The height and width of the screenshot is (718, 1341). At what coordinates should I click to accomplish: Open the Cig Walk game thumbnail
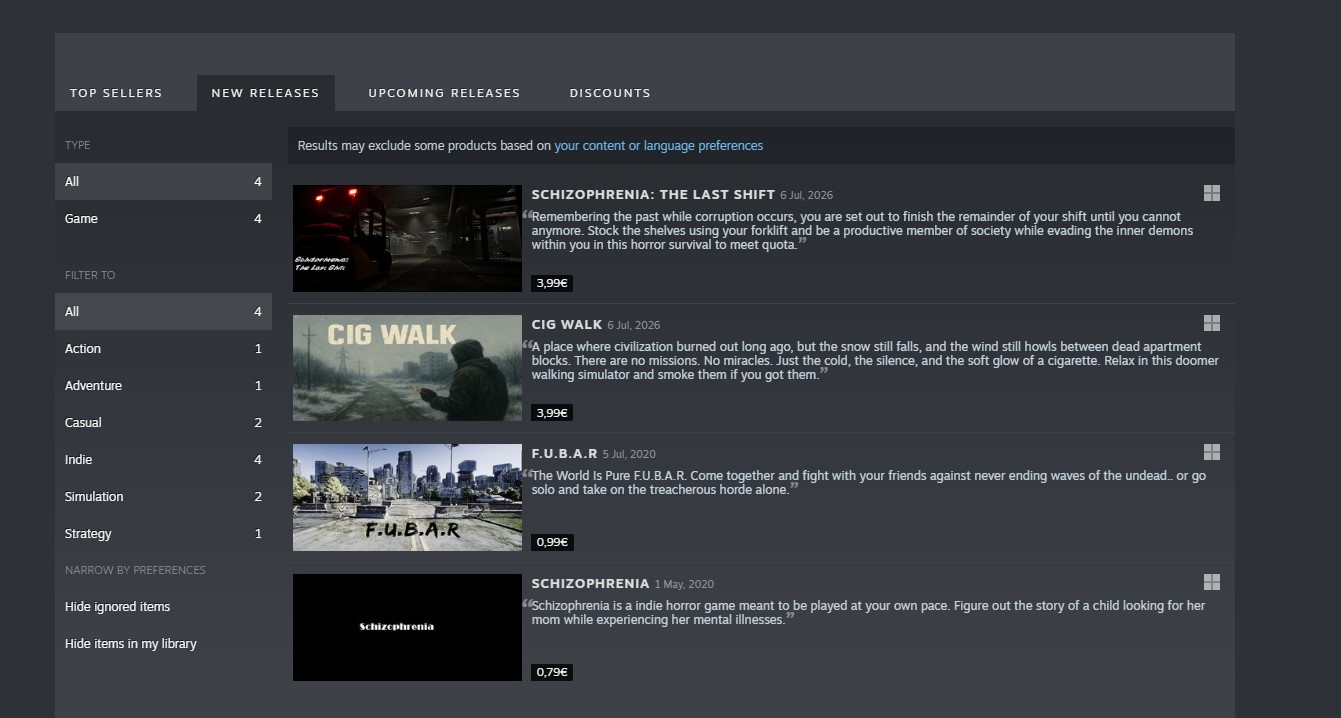(407, 368)
